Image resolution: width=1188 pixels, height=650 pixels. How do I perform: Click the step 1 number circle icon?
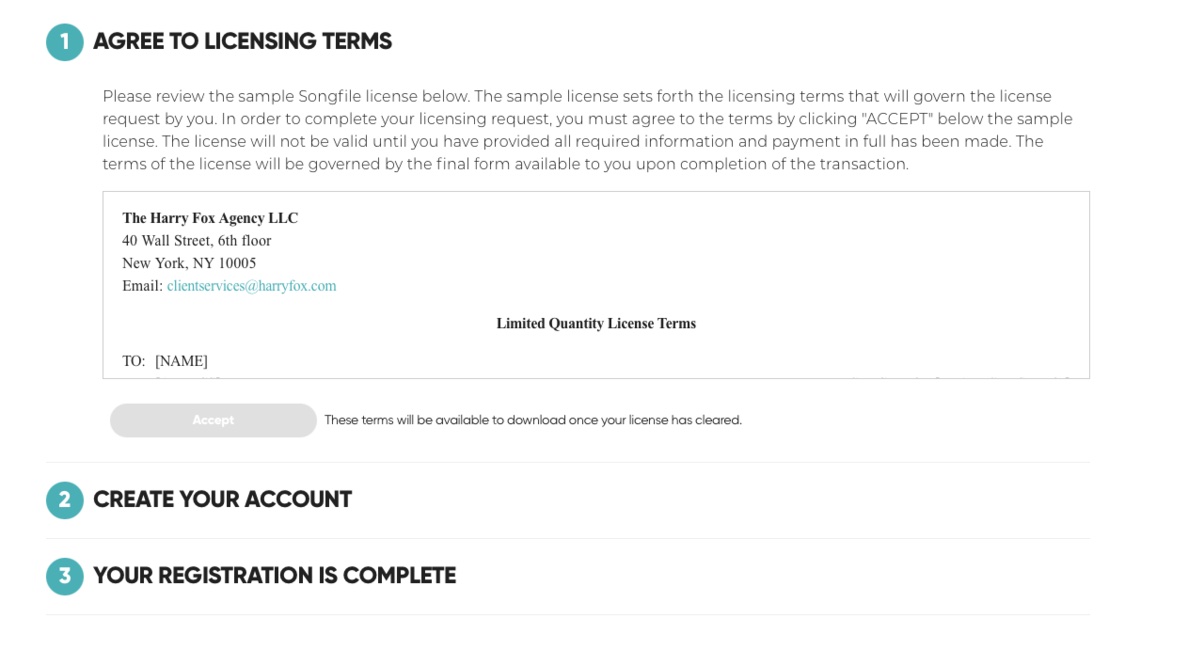pyautogui.click(x=65, y=42)
